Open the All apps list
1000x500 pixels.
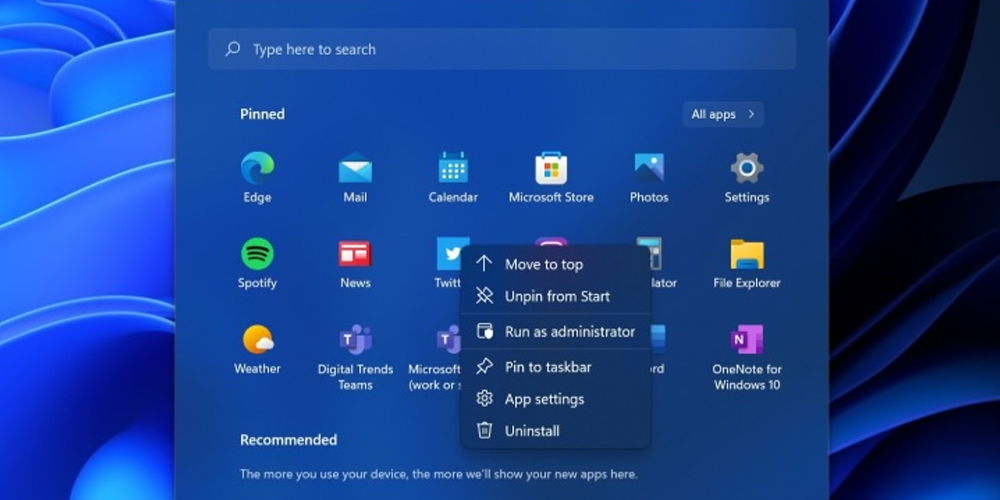click(x=723, y=114)
